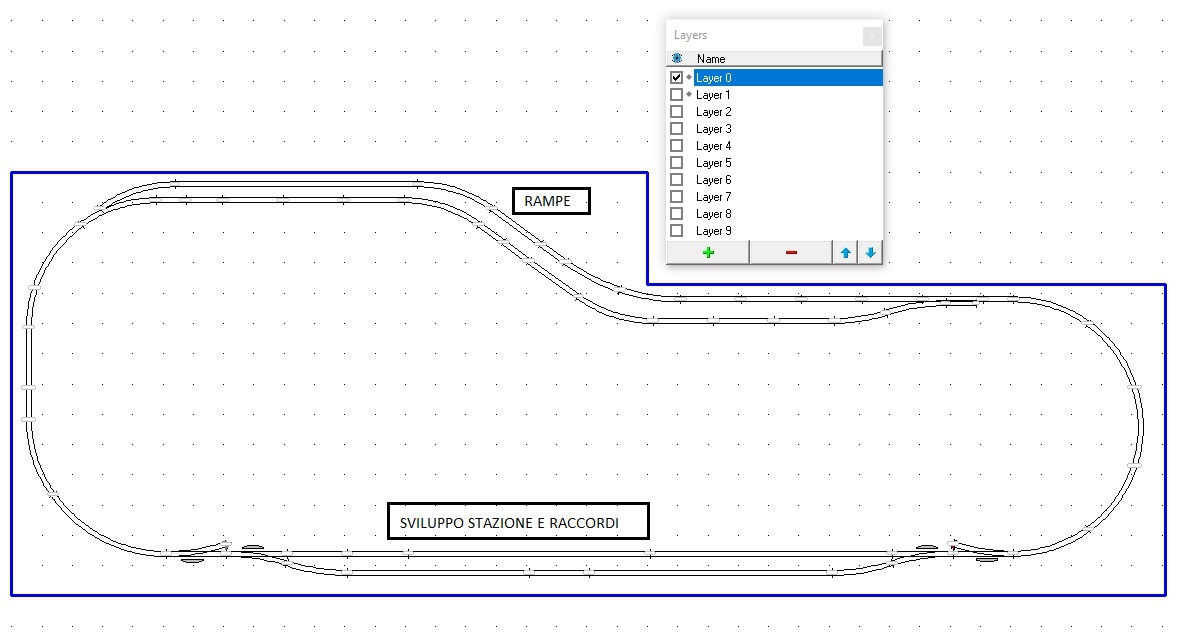Image resolution: width=1186 pixels, height=642 pixels.
Task: Select Layer 0 in the list
Action: pos(714,78)
